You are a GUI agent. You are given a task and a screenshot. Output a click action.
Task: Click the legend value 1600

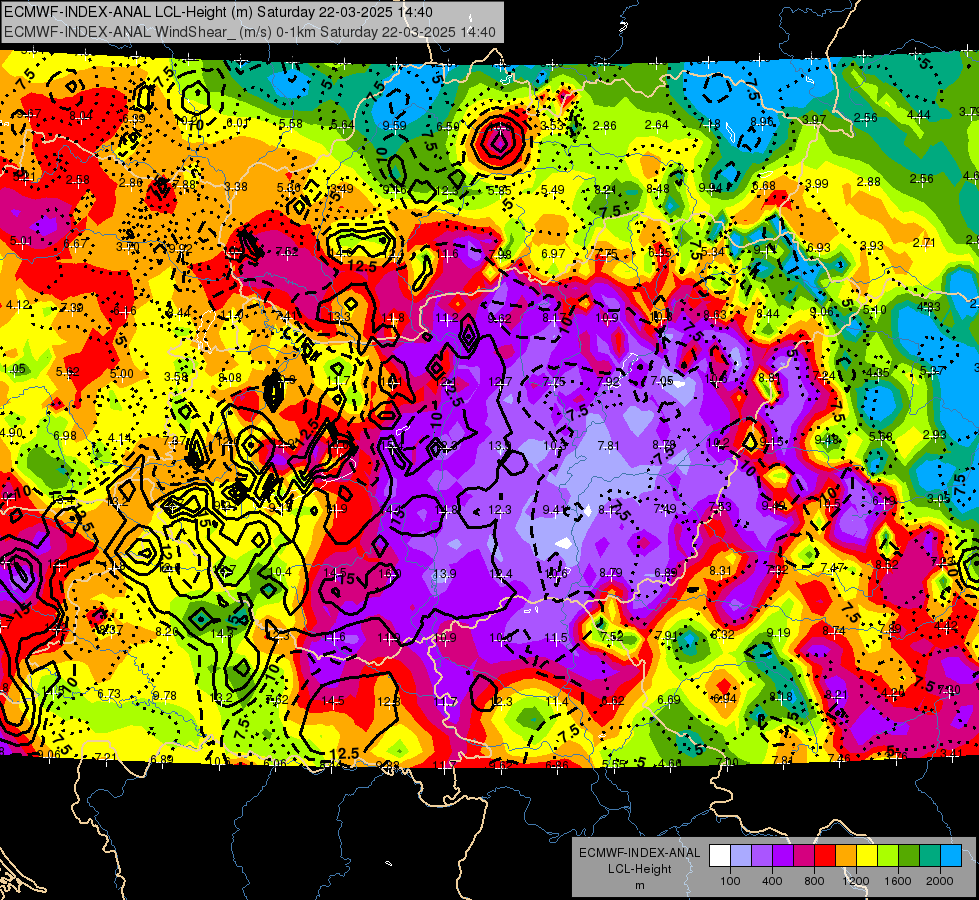coord(898,881)
